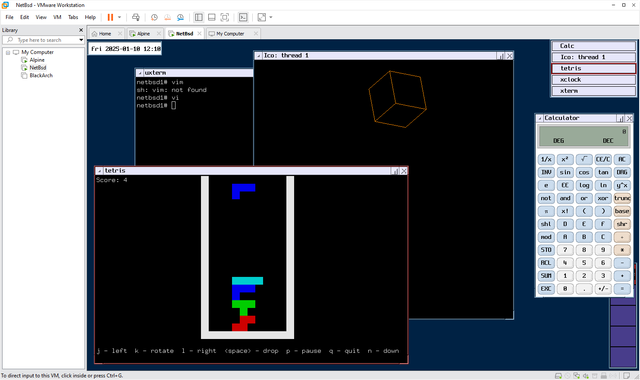This screenshot has height=380, width=640.
Task: Open the library search dropdown arrow
Action: 81,40
